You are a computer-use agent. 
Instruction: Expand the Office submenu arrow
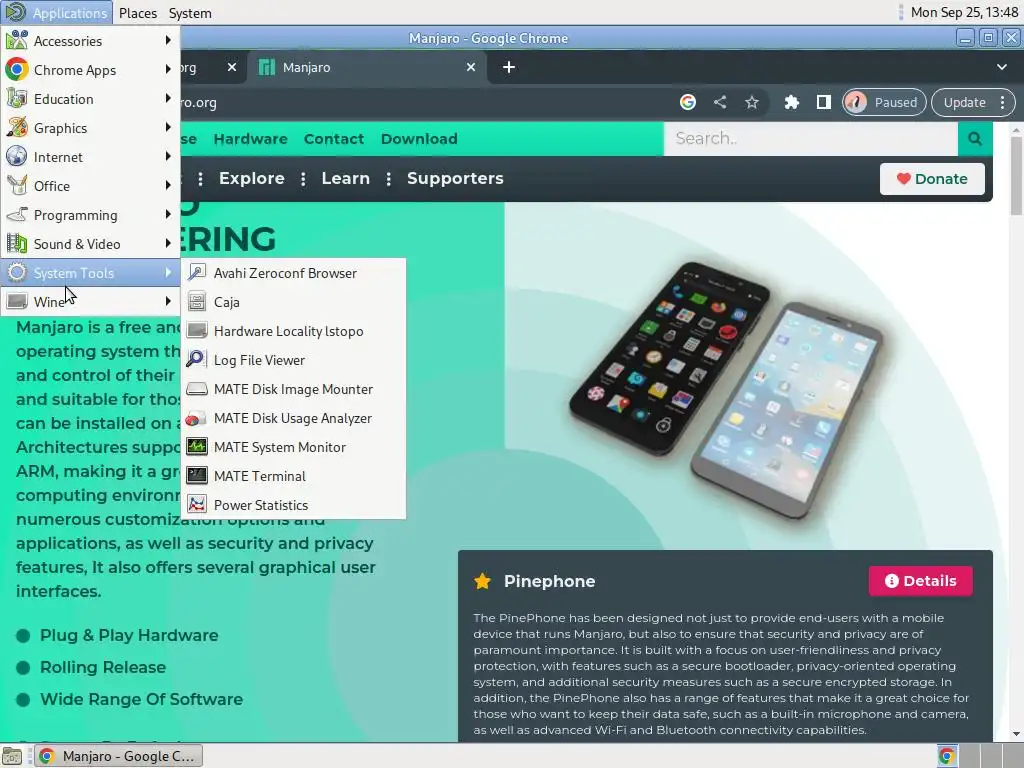168,185
